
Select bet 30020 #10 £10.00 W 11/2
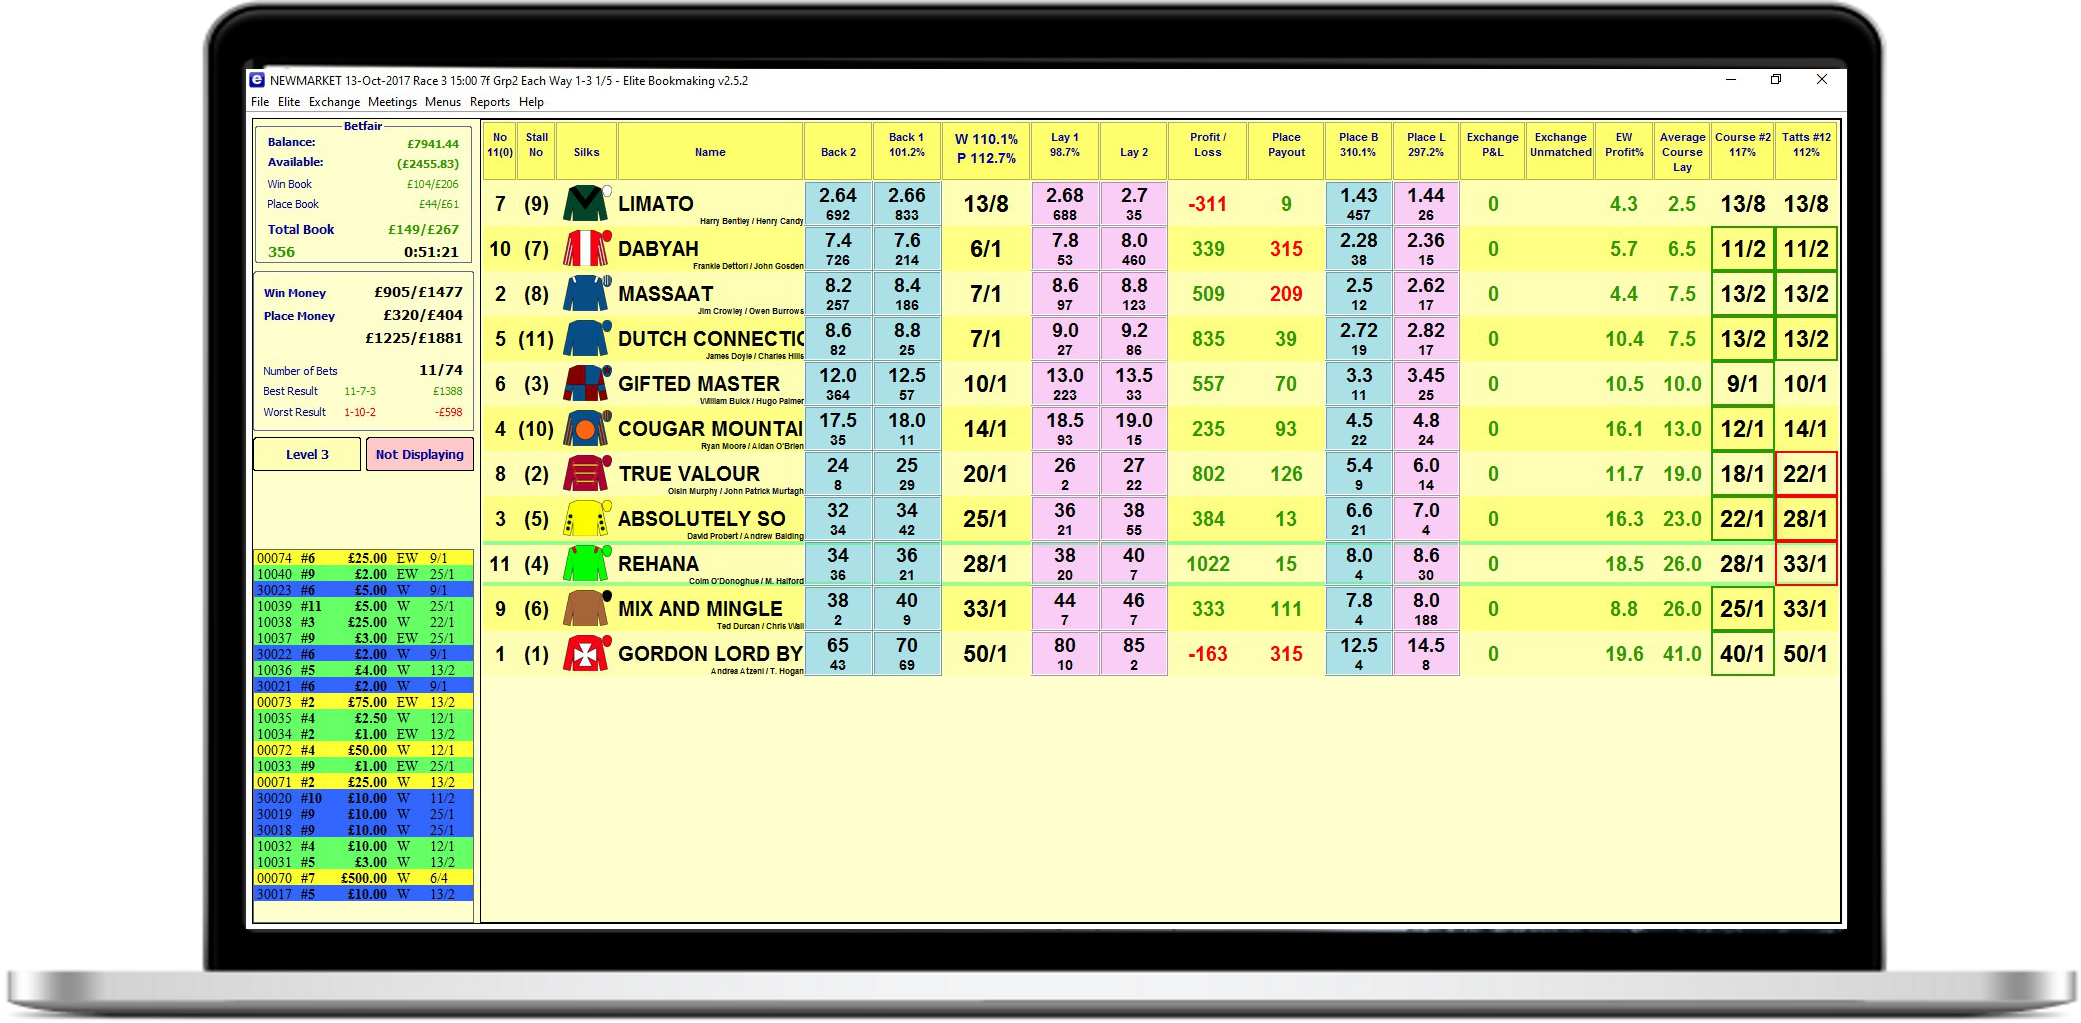[363, 798]
